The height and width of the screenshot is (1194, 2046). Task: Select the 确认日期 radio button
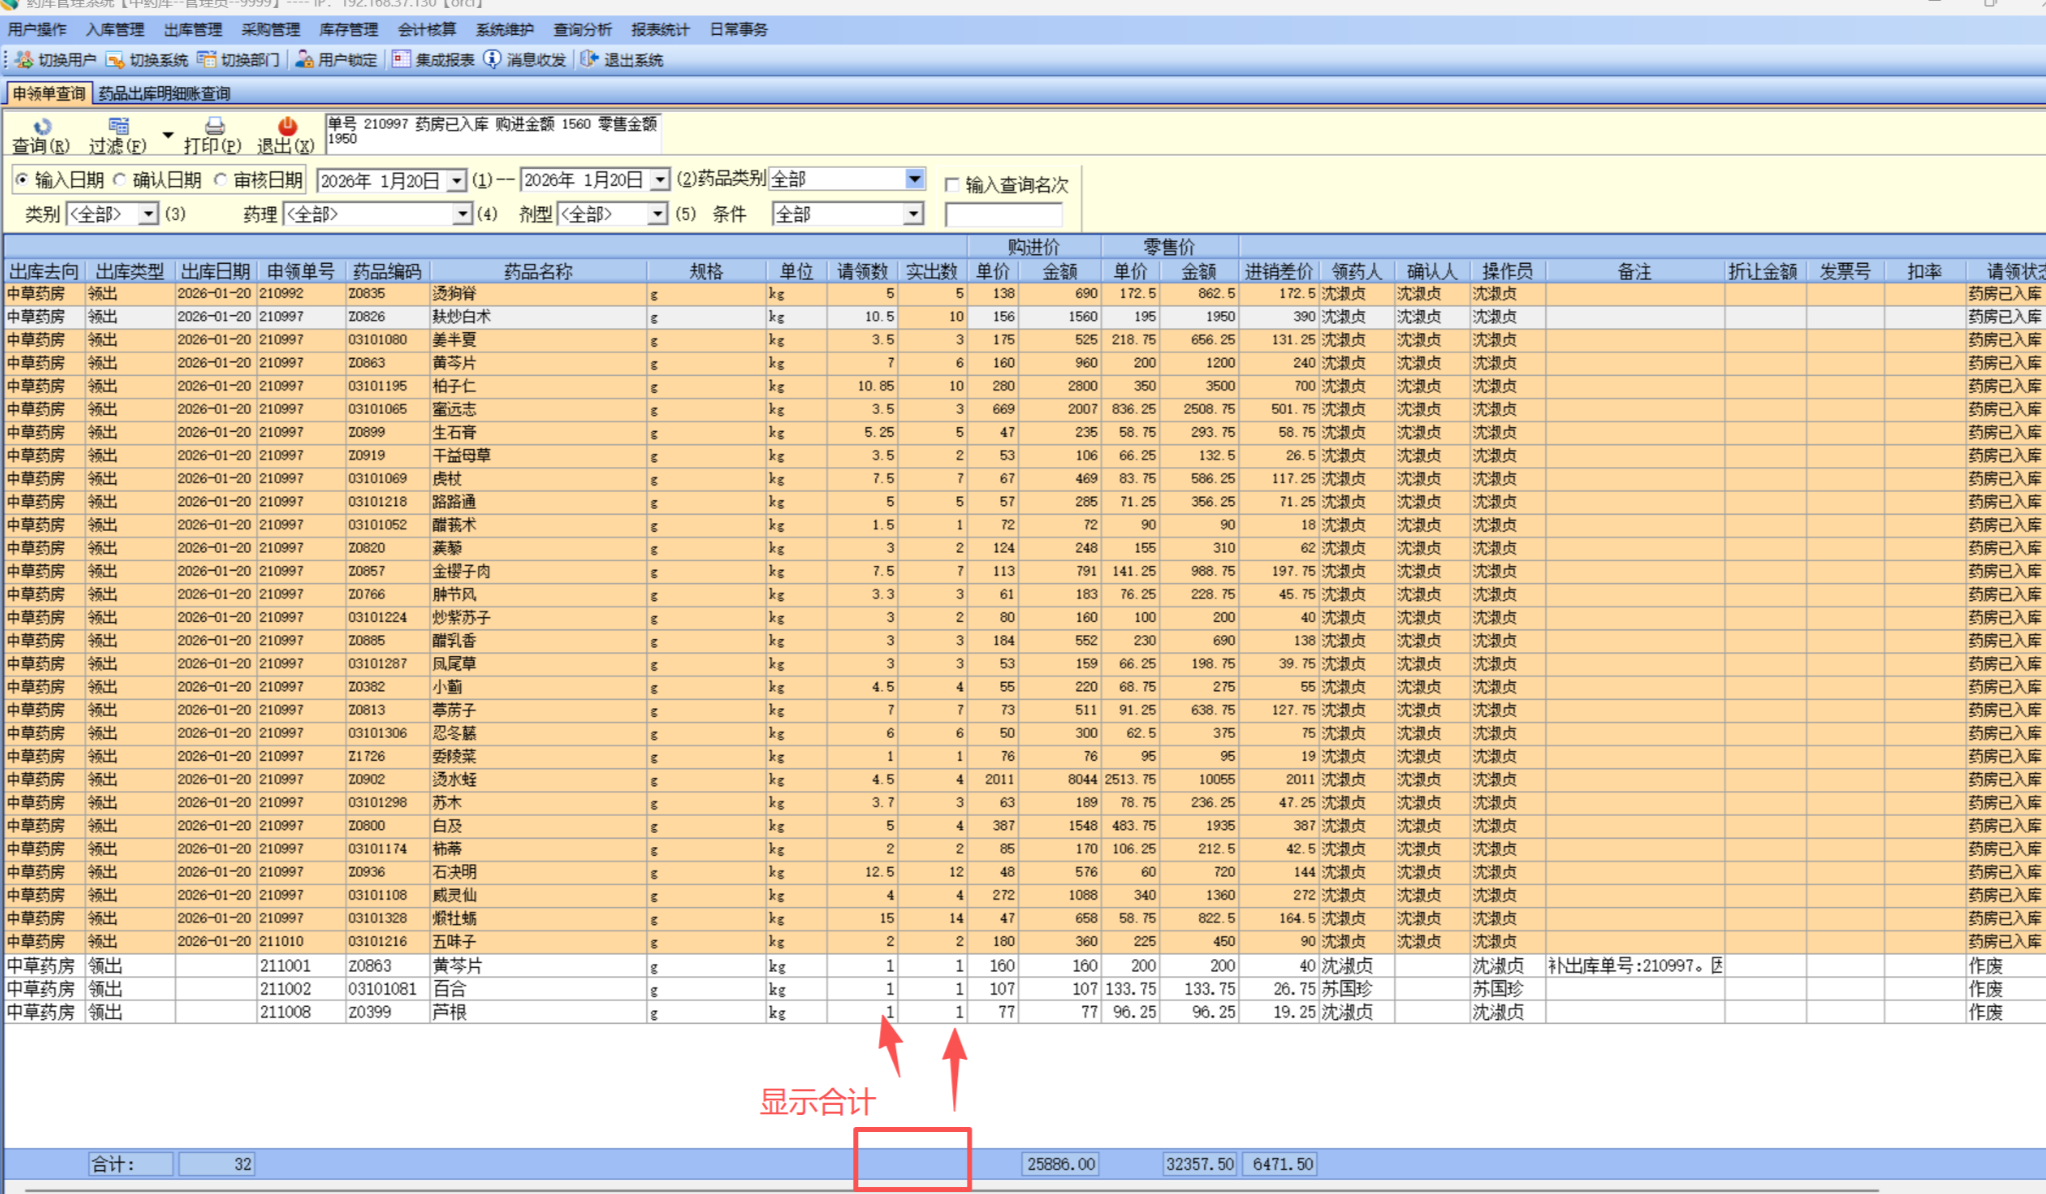click(121, 180)
